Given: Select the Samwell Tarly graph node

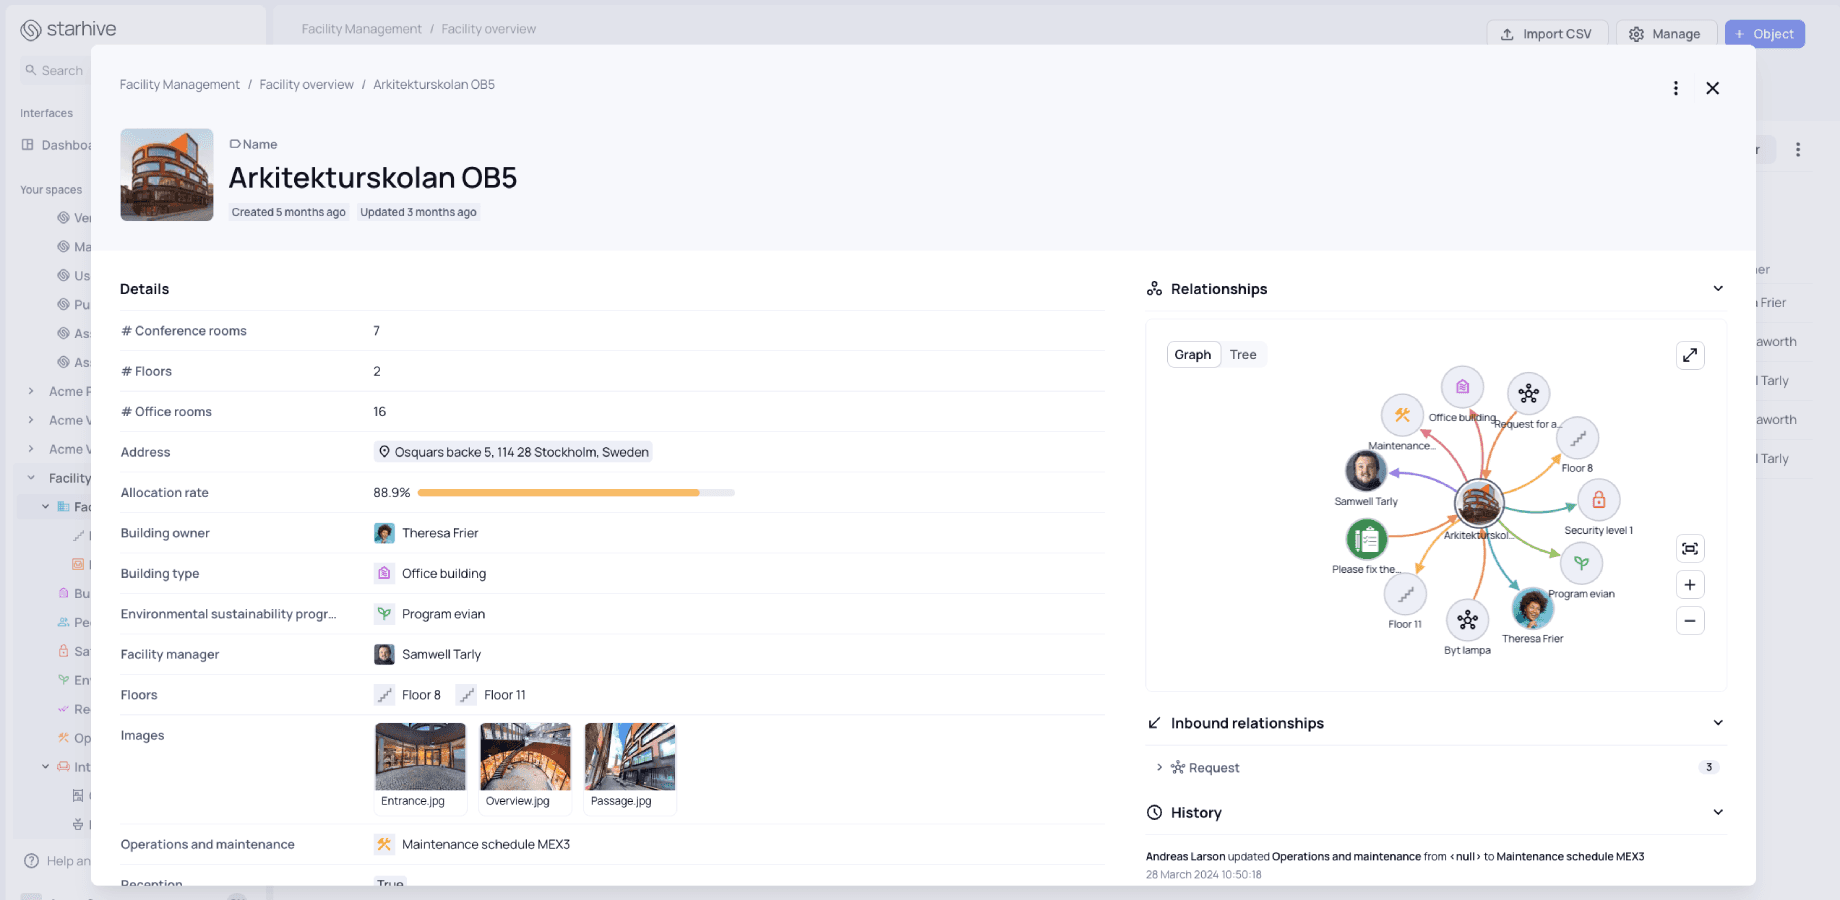Looking at the screenshot, I should pyautogui.click(x=1365, y=471).
